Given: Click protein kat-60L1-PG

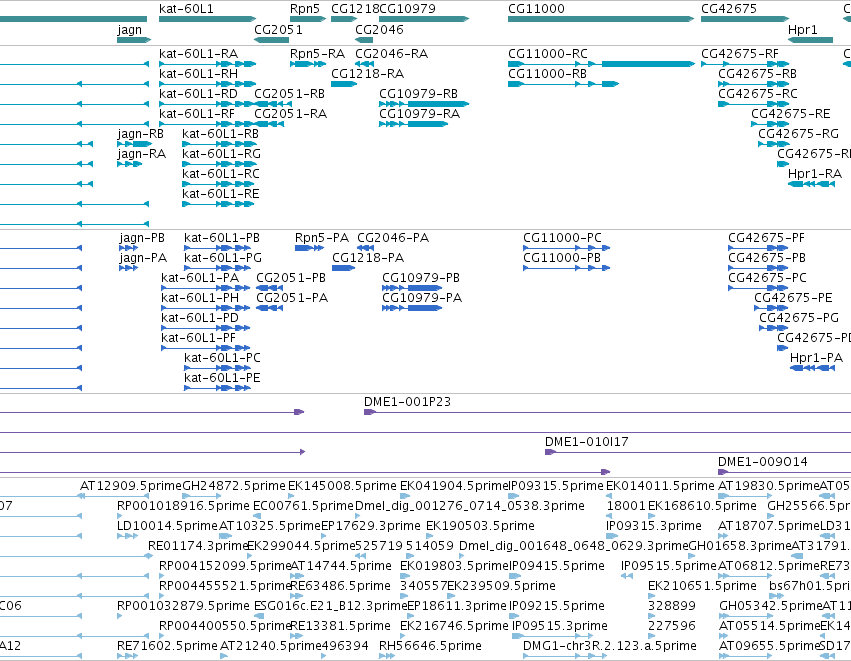Looking at the screenshot, I should (x=223, y=258).
